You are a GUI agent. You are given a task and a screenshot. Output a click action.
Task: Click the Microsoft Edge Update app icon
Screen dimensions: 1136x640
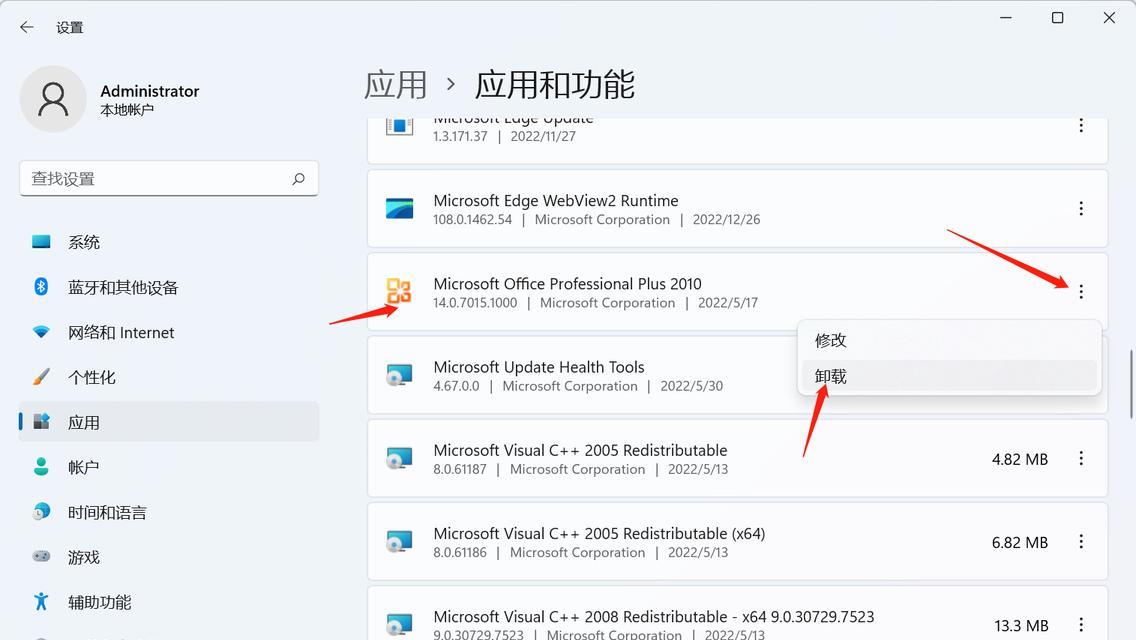coord(399,127)
